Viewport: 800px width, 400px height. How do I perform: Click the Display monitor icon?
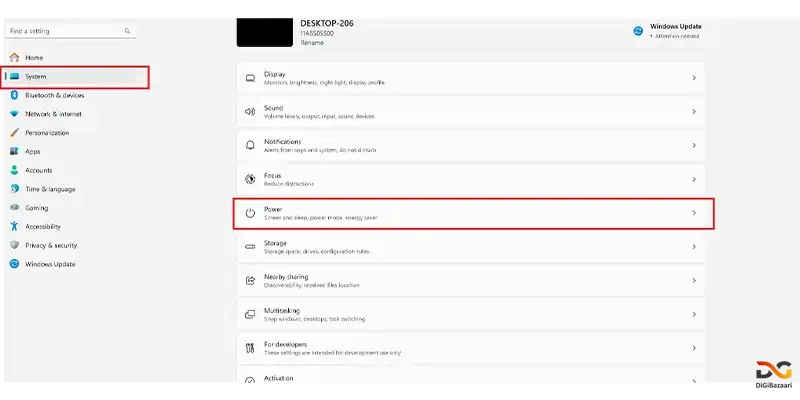click(250, 77)
